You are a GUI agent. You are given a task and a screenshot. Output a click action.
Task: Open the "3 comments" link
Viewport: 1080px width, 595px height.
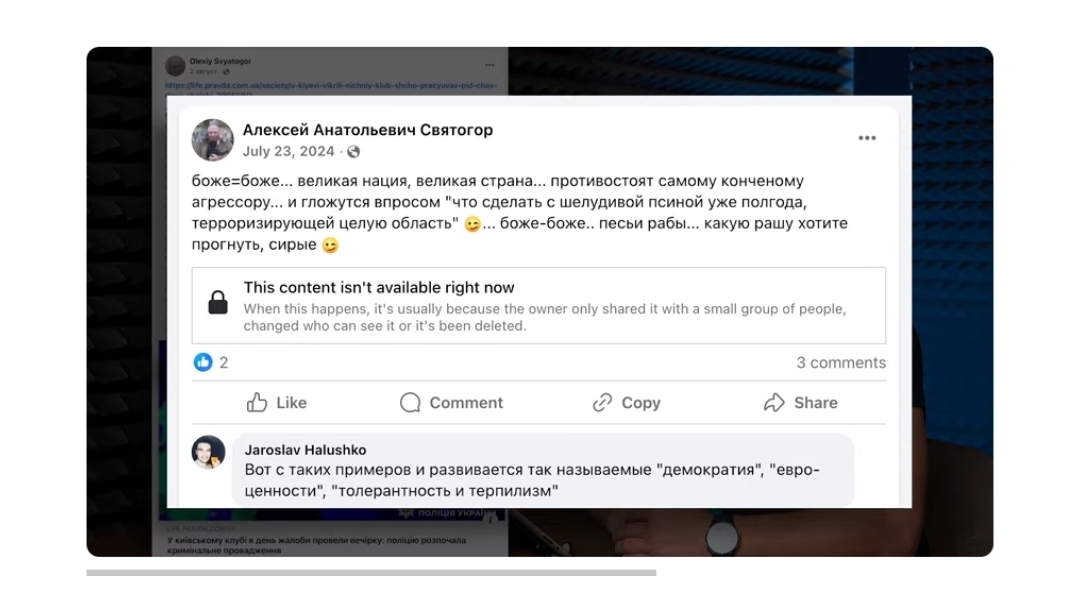[840, 362]
